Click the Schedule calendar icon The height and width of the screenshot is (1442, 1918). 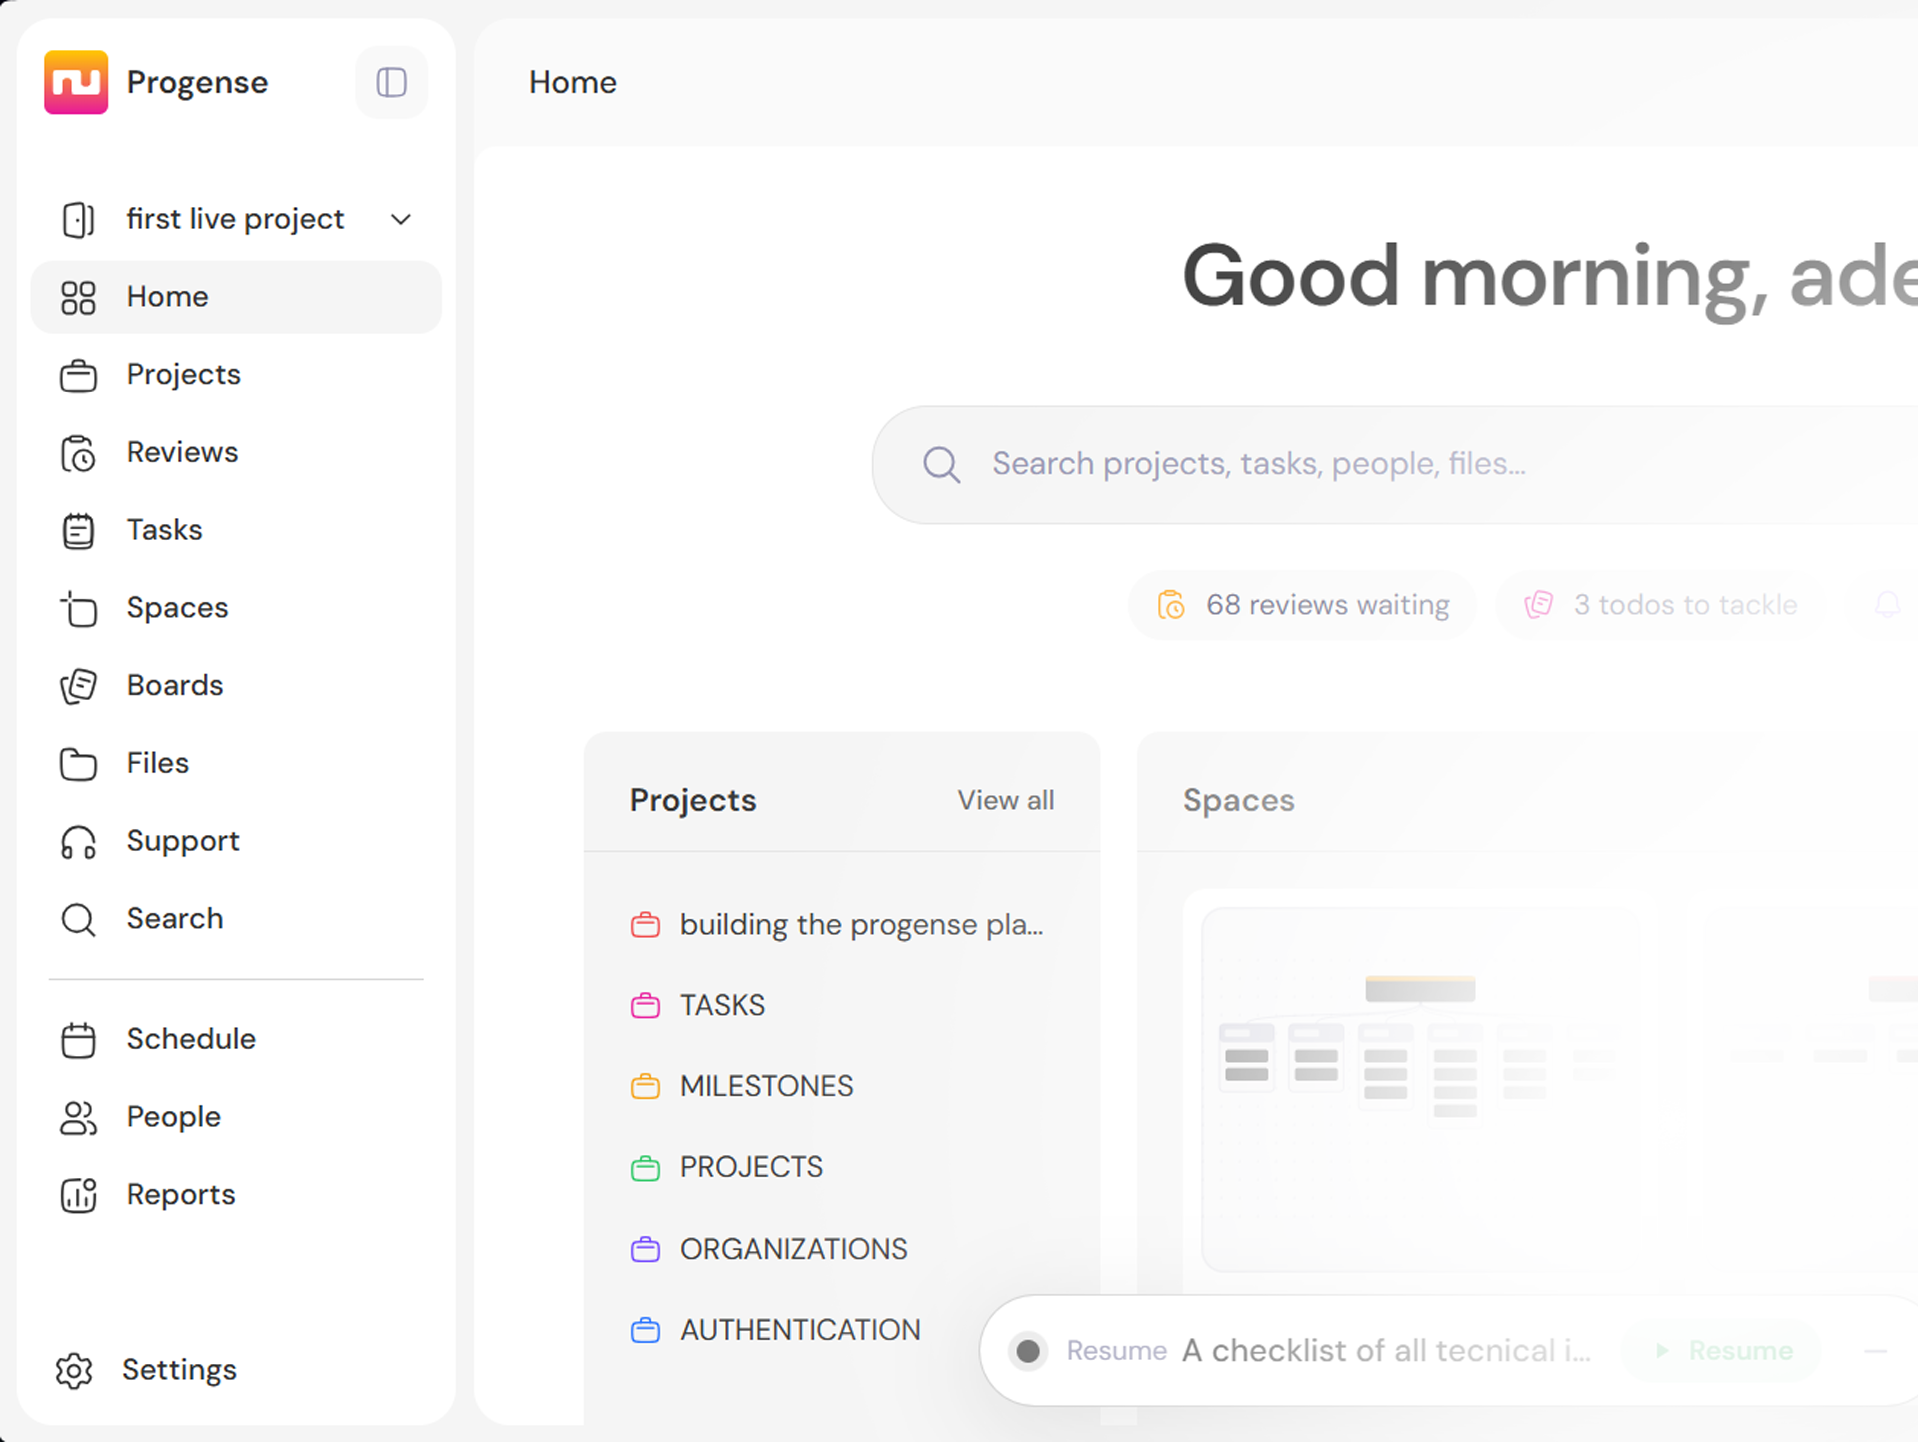(78, 1040)
